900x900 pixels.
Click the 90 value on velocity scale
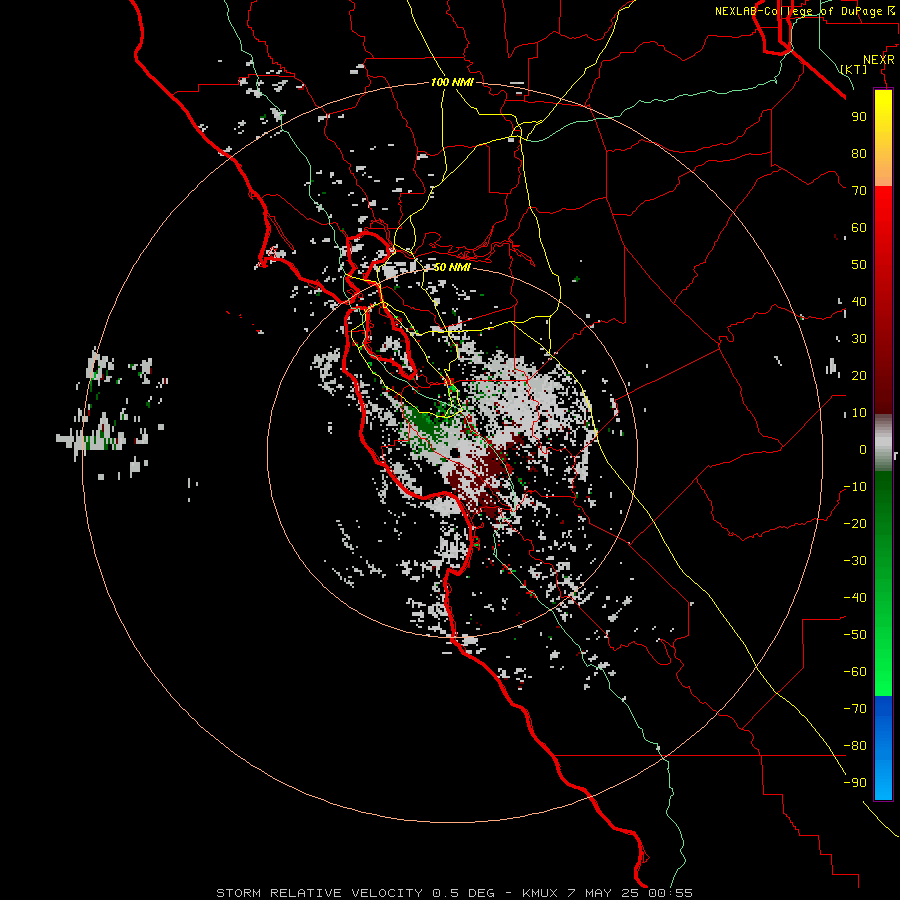pyautogui.click(x=859, y=117)
